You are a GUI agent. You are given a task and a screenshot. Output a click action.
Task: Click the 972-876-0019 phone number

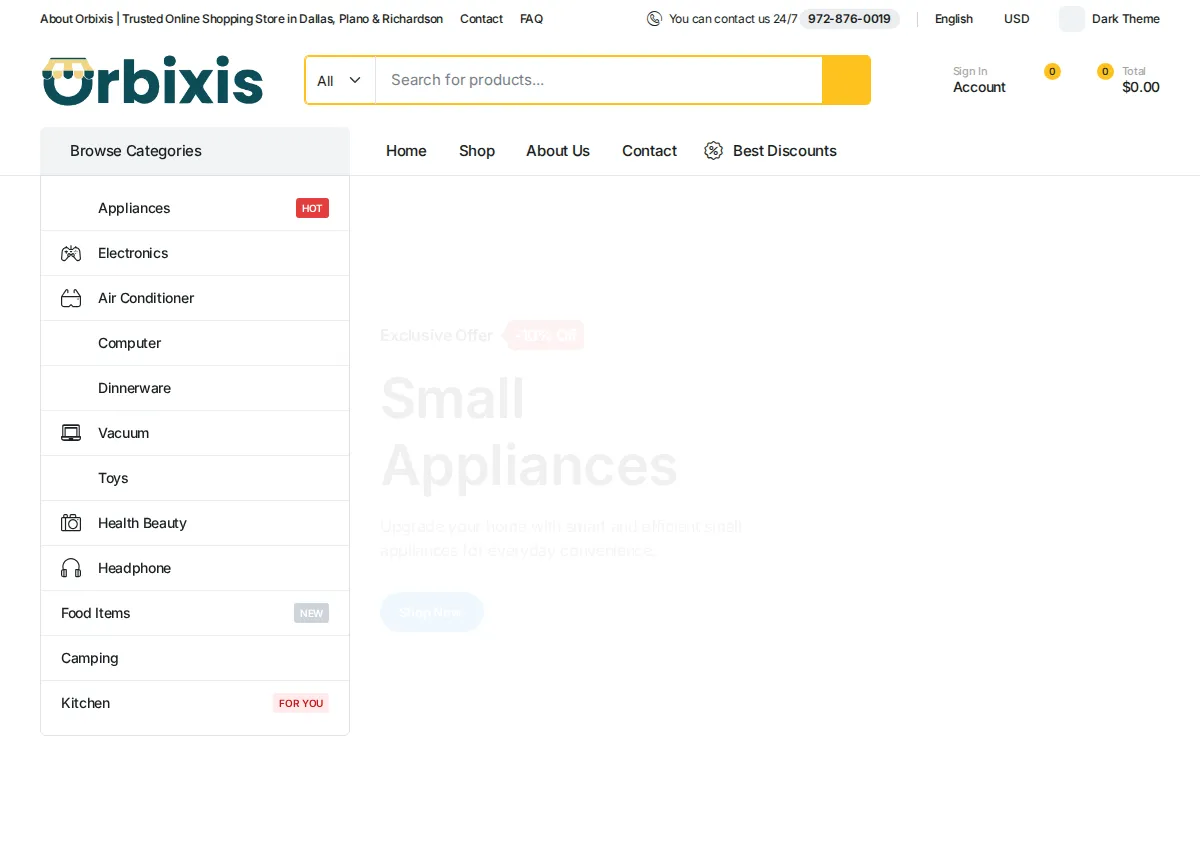(849, 19)
